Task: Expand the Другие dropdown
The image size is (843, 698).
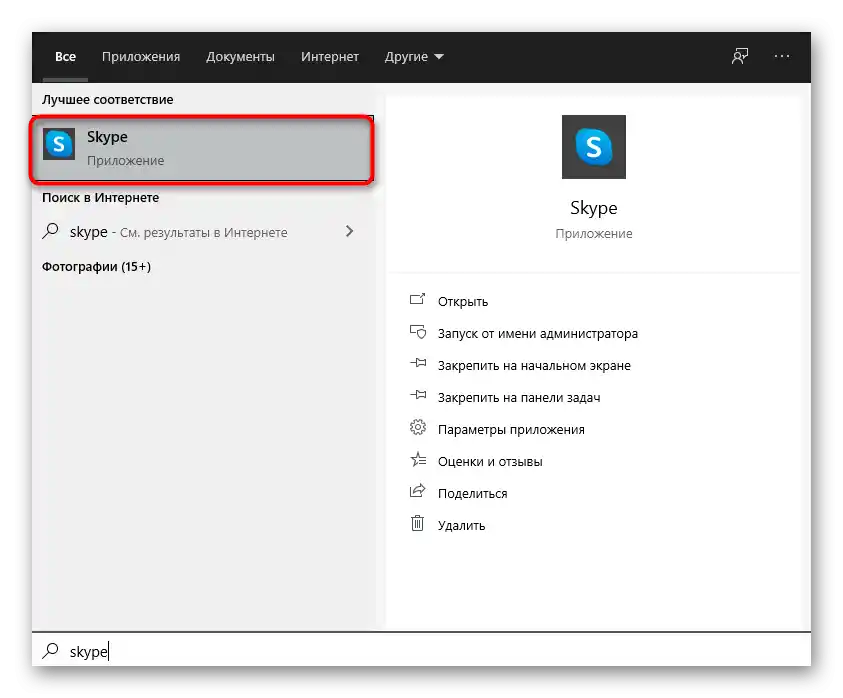Action: pyautogui.click(x=414, y=57)
